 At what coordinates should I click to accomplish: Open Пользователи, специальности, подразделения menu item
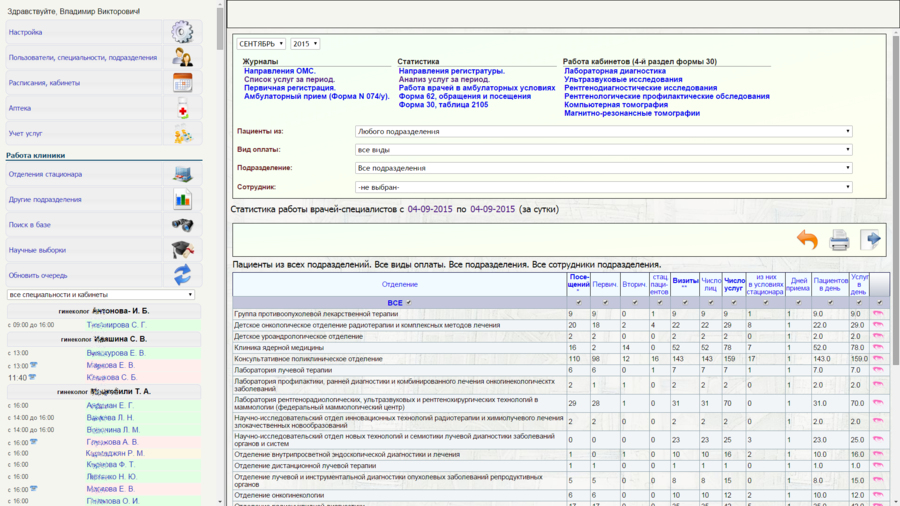(x=83, y=57)
